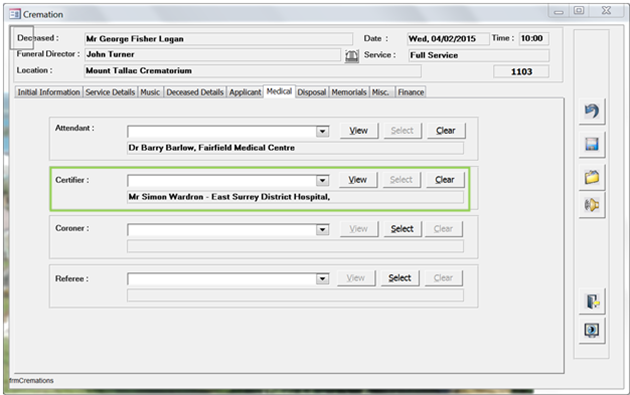The image size is (630, 395).
Task: Click the Time field showing 10:00
Action: pos(534,39)
